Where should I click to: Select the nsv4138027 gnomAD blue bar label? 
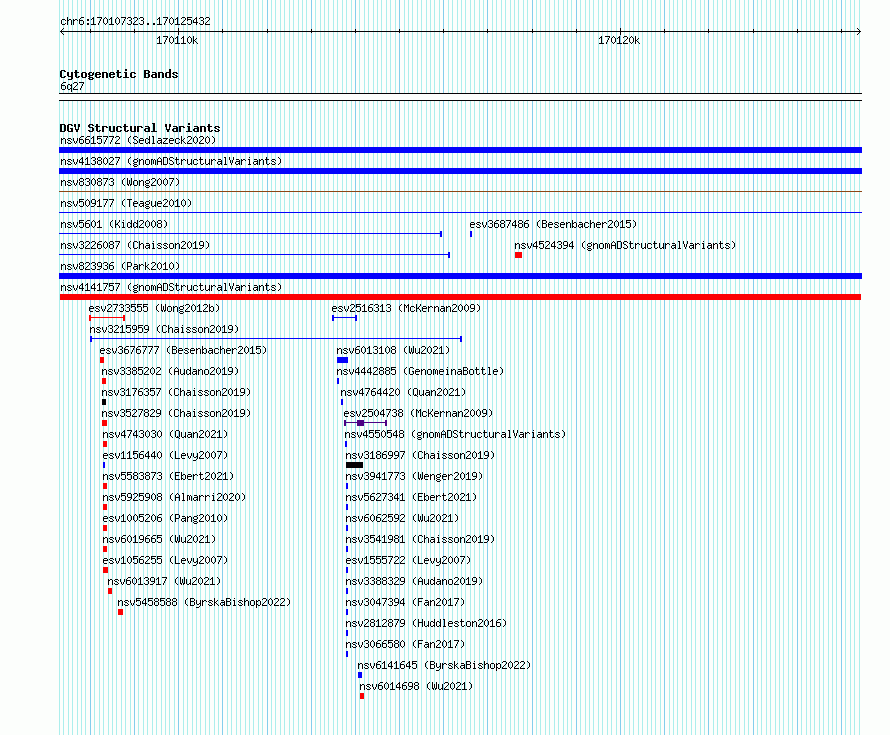171,161
